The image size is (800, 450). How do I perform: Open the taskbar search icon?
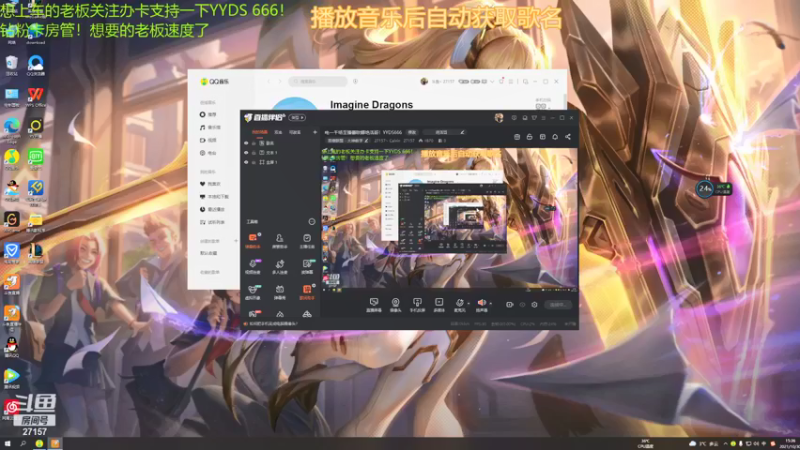tap(23, 444)
